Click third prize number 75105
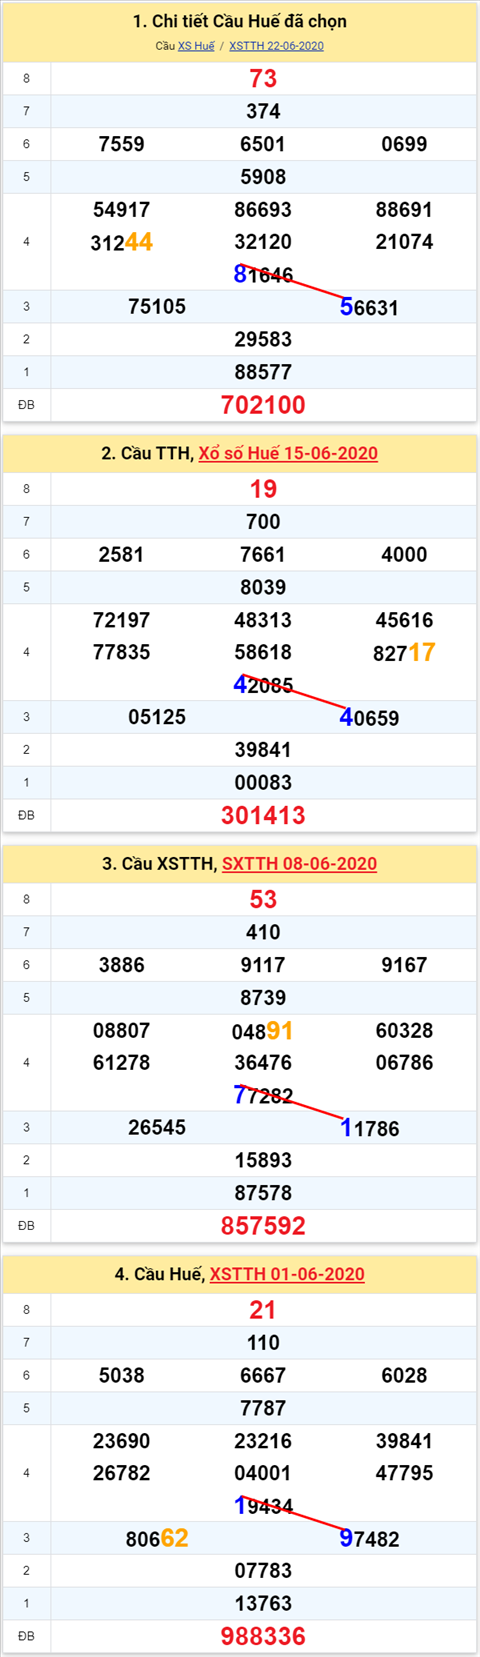Image resolution: width=480 pixels, height=1657 pixels. (157, 307)
